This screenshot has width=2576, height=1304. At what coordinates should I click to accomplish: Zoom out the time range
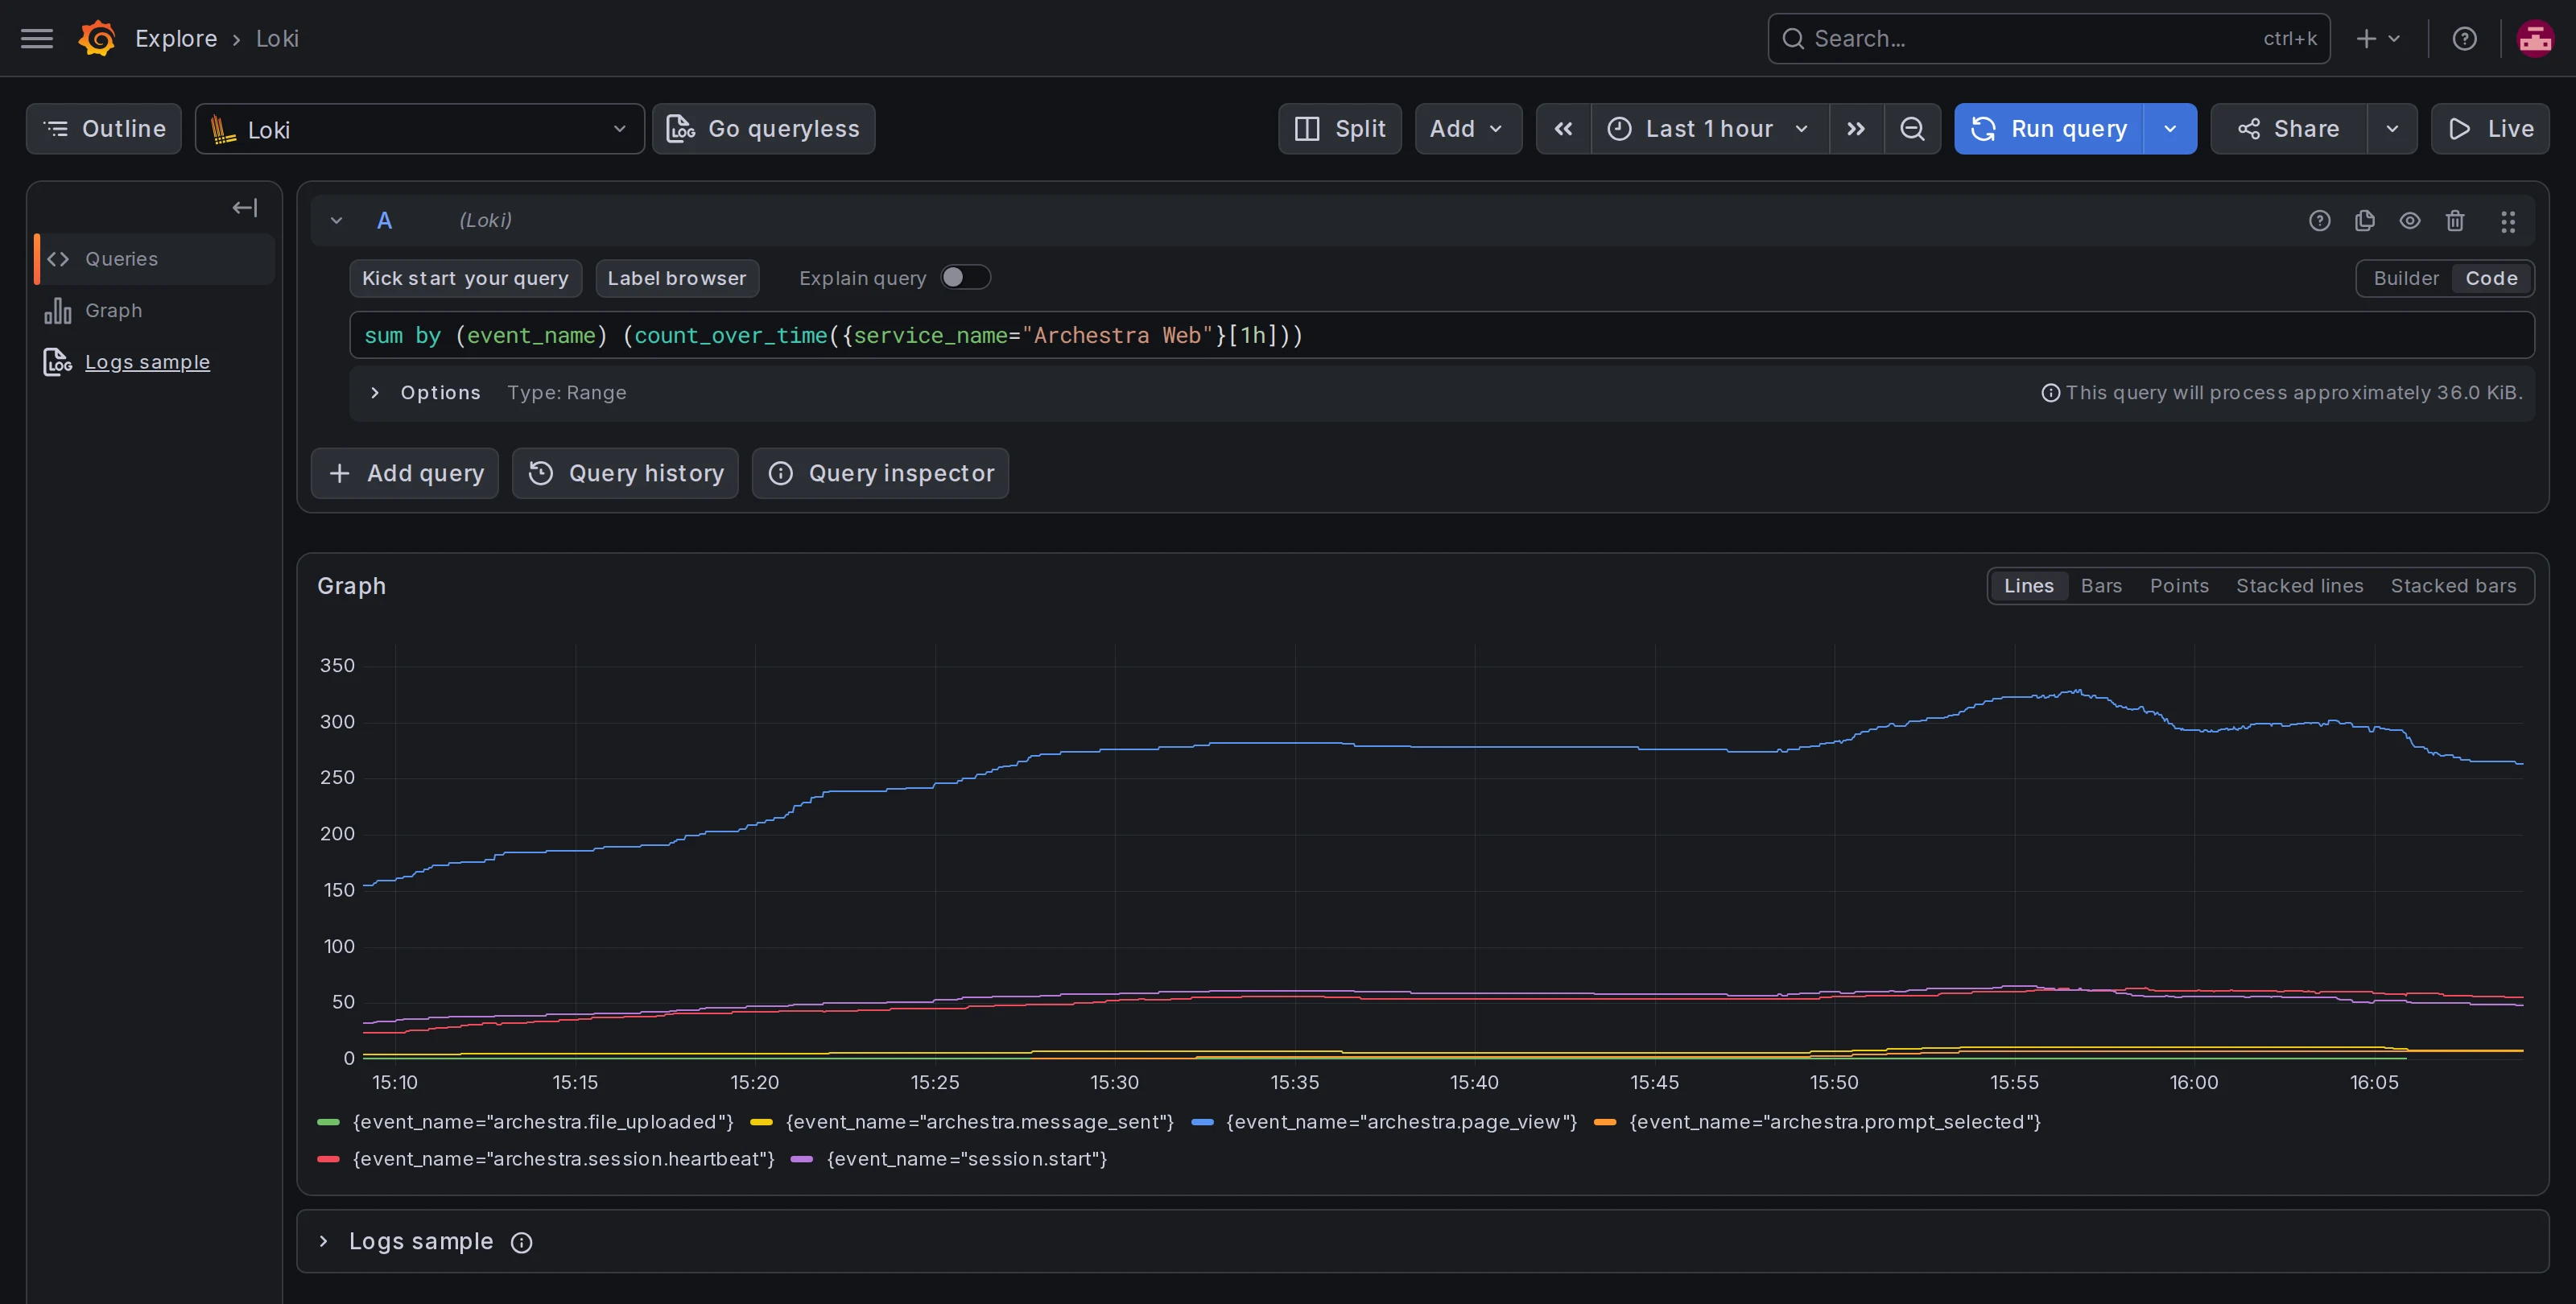click(1911, 129)
